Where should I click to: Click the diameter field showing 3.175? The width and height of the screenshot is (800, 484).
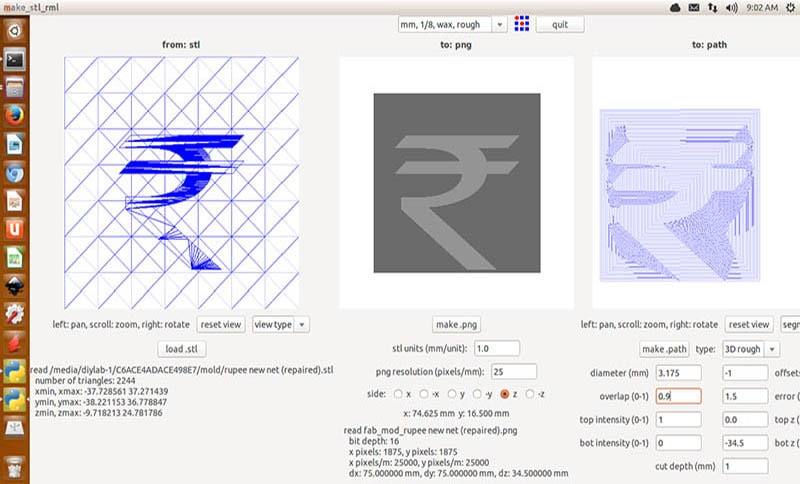[679, 373]
